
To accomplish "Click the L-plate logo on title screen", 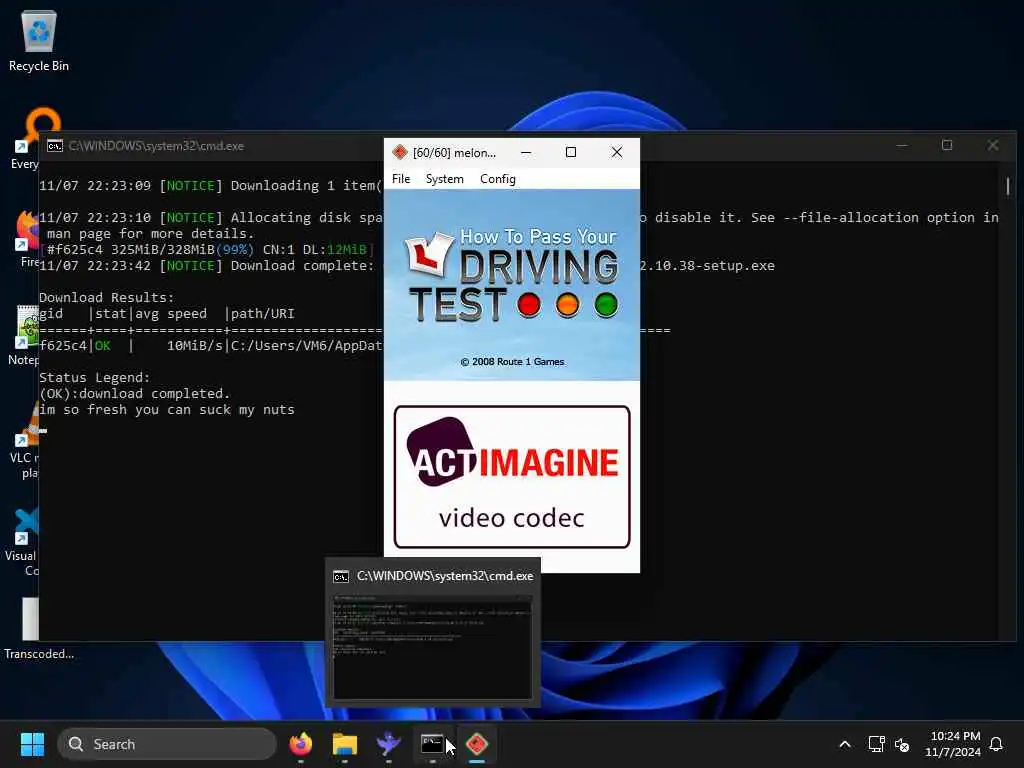I will point(428,254).
